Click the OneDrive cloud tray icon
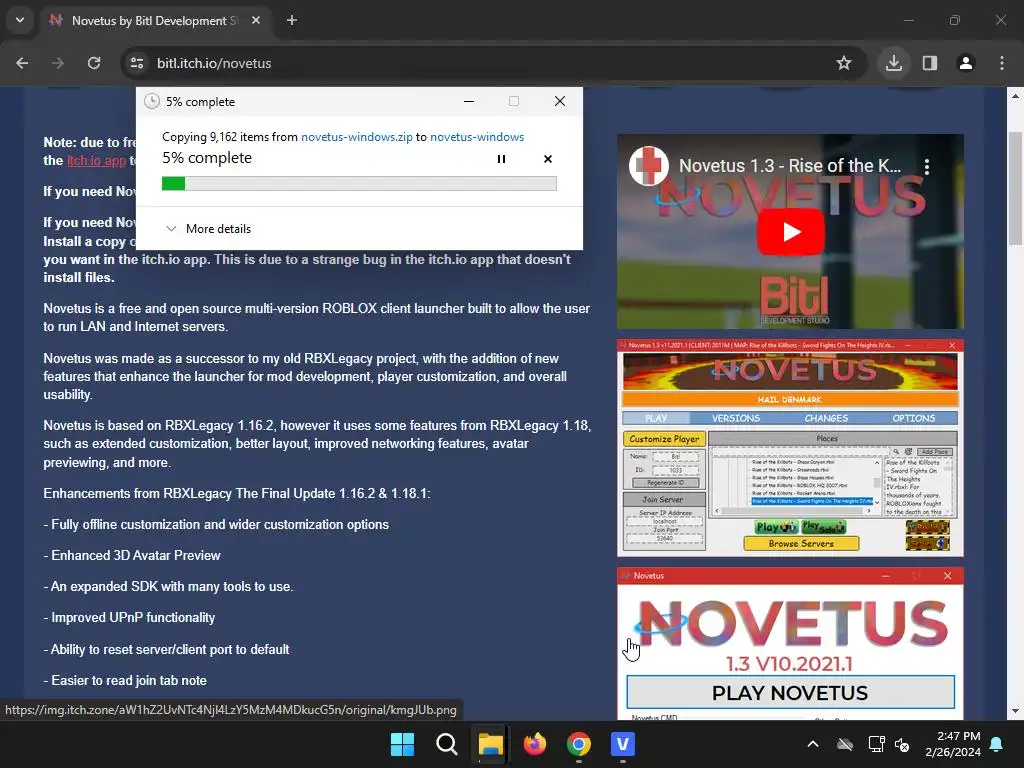1024x768 pixels. tap(845, 744)
